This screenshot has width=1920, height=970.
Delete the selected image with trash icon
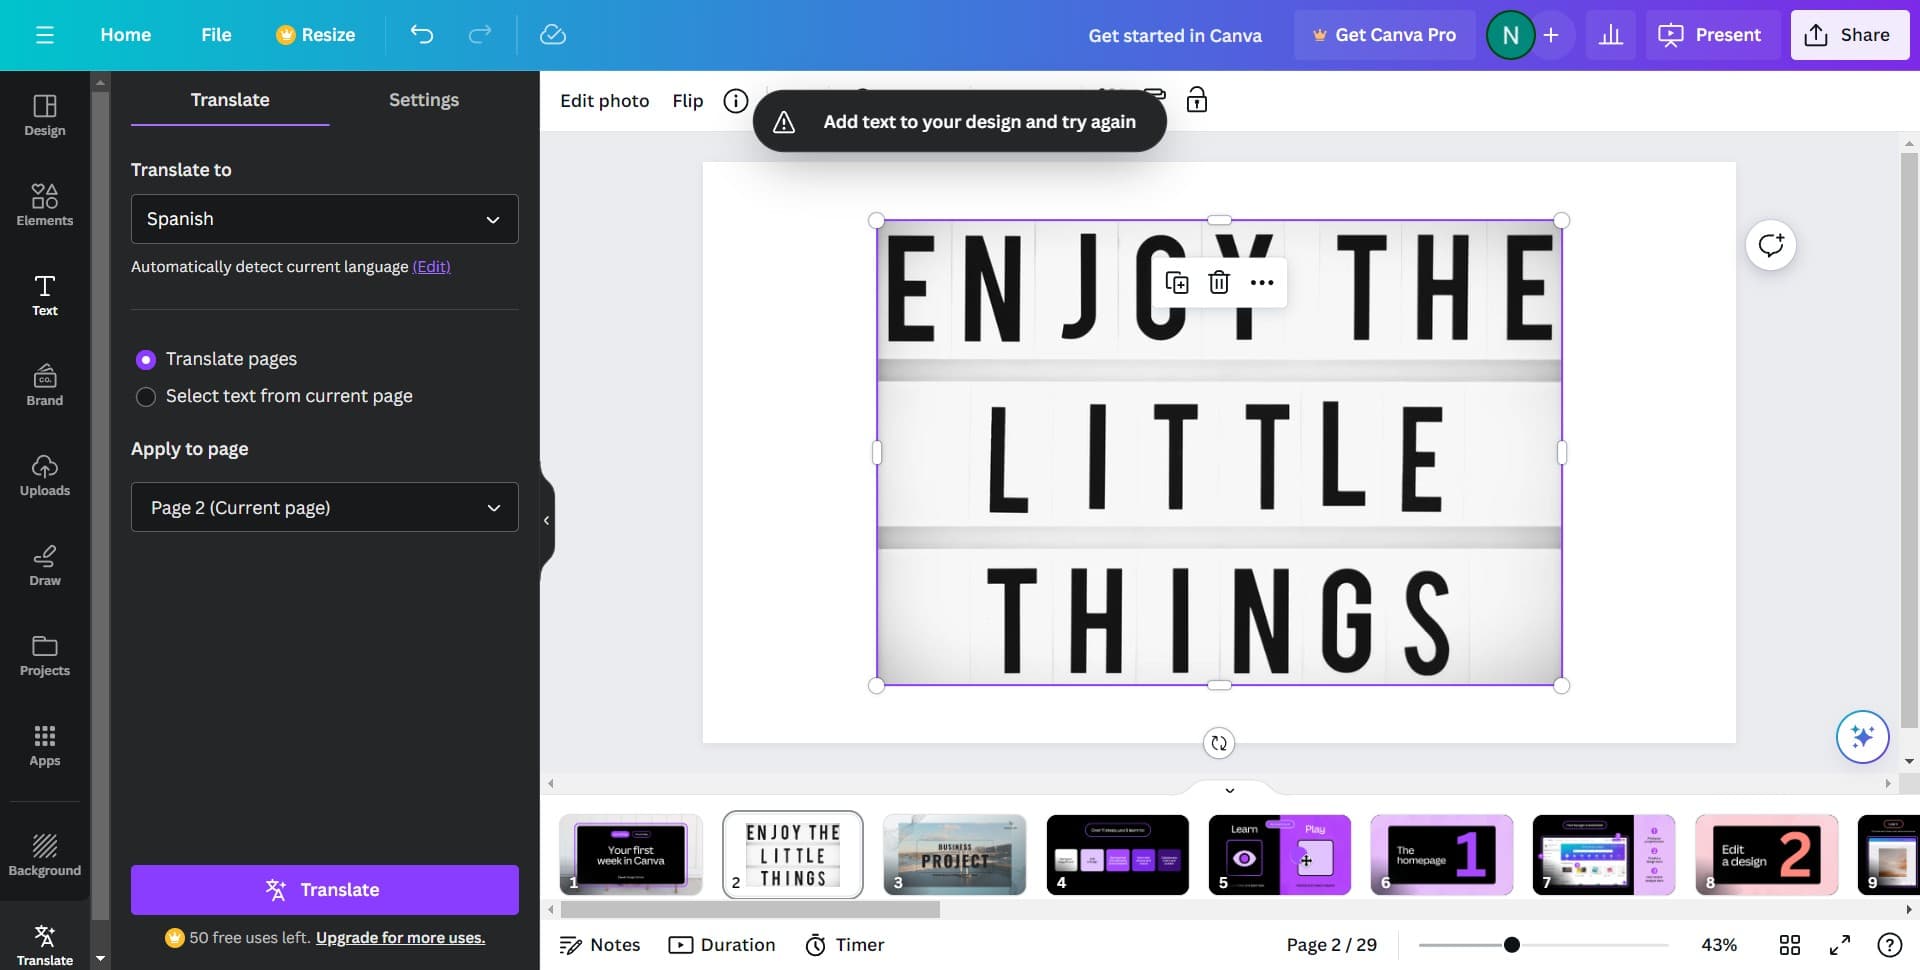[1218, 283]
